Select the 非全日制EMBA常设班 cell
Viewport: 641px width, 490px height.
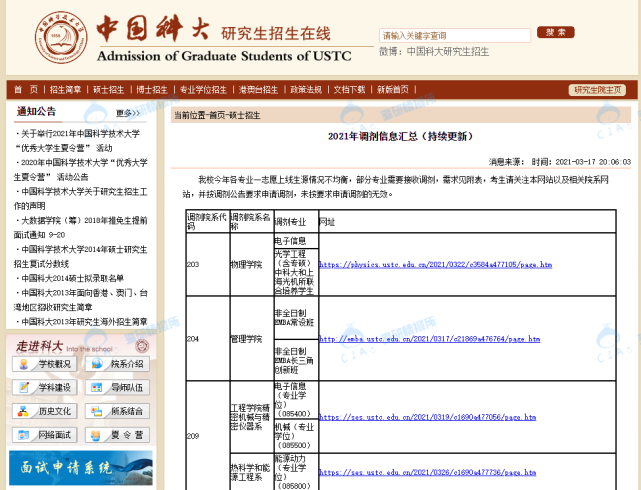(x=296, y=318)
